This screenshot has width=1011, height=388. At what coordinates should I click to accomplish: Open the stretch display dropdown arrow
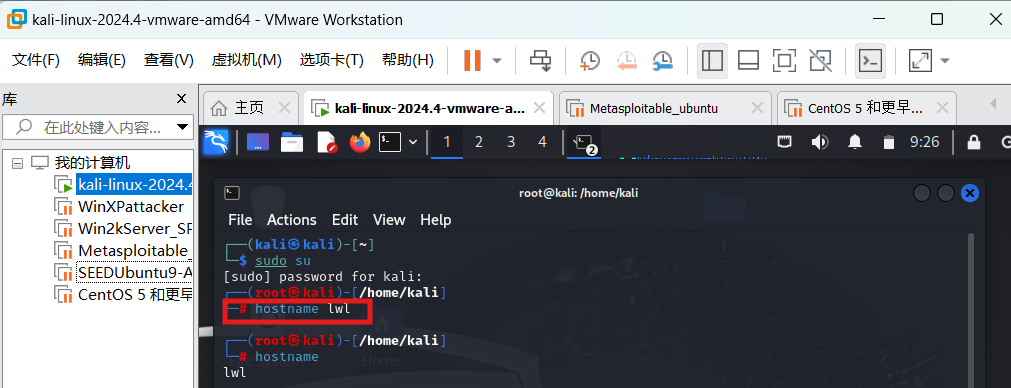click(945, 61)
